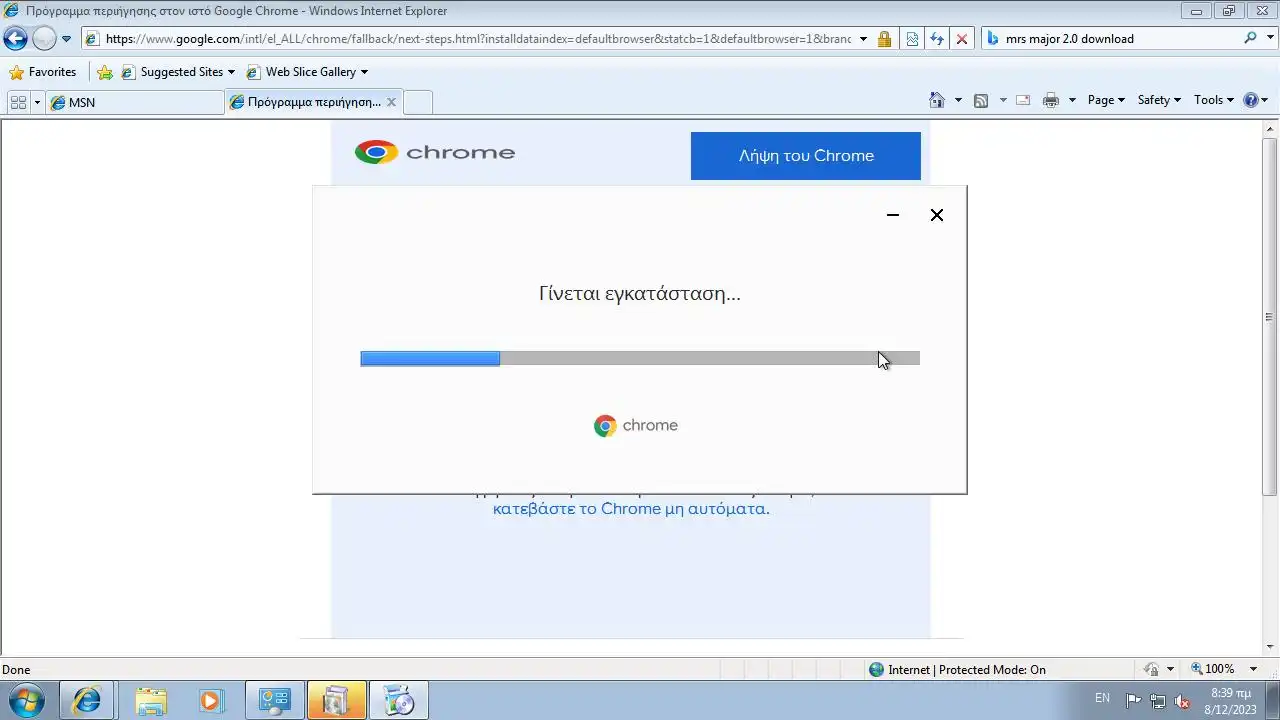The image size is (1280, 720).
Task: Open the search provider dropdown arrow
Action: pyautogui.click(x=1268, y=39)
